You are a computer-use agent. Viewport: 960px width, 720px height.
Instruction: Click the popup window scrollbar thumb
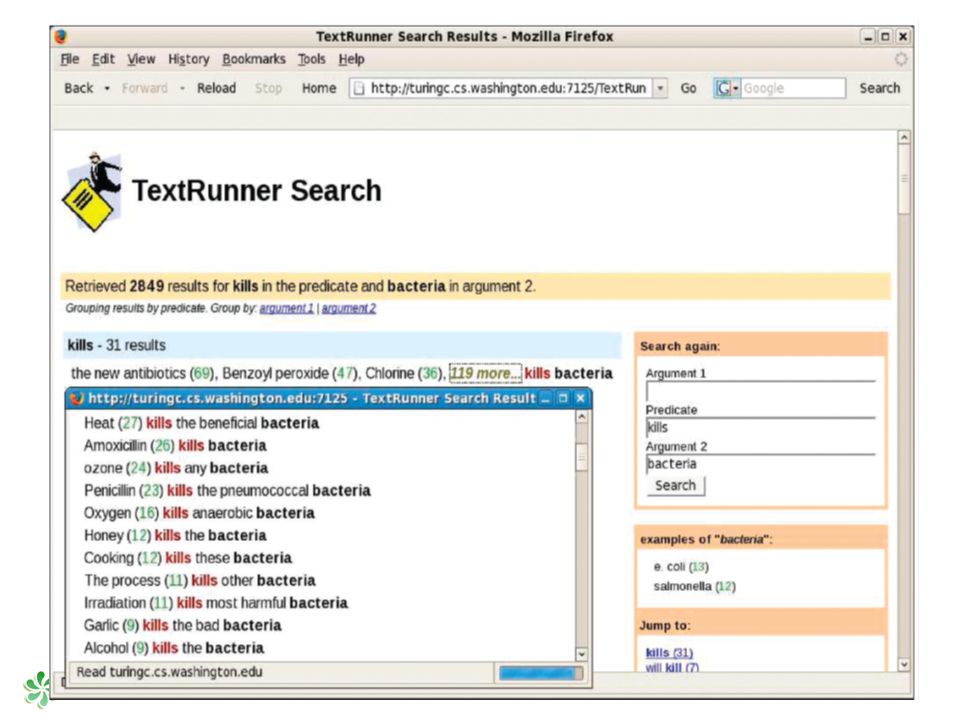coord(581,457)
